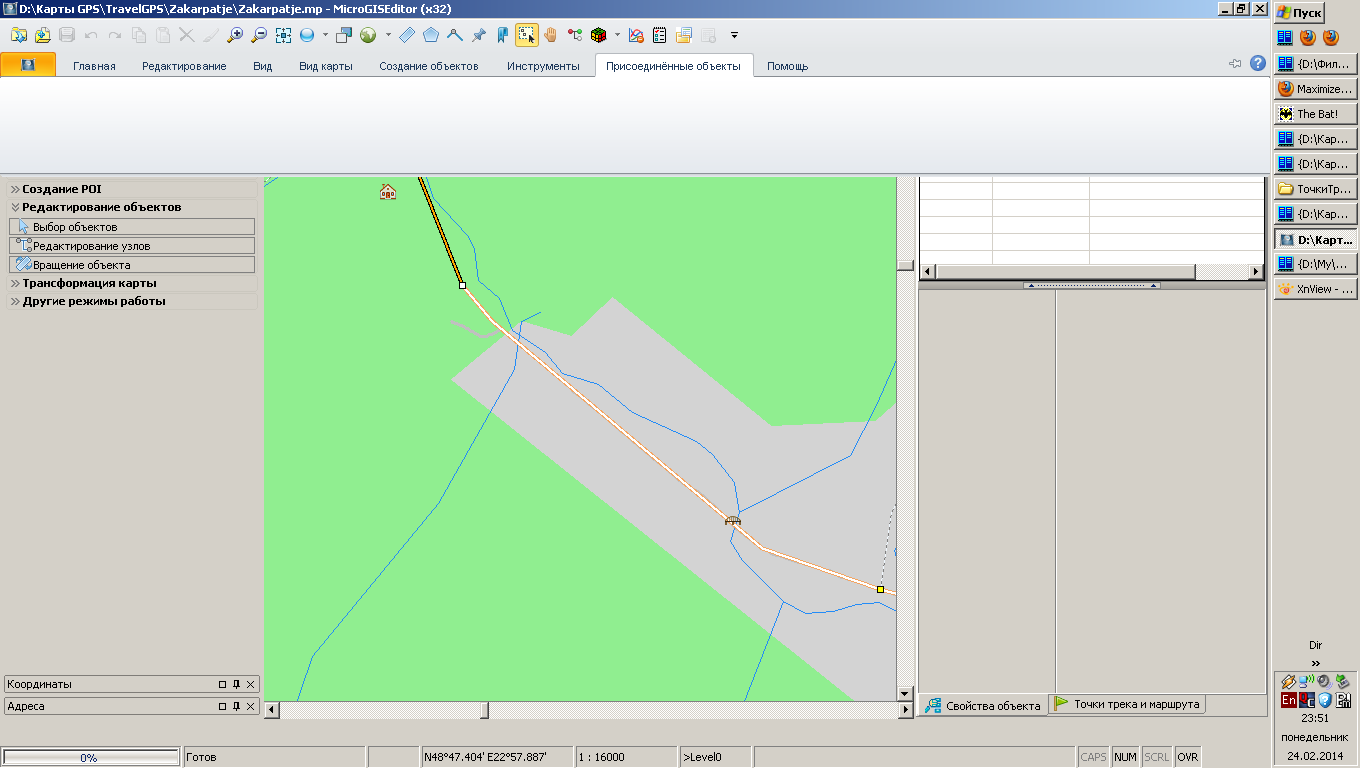Viewport: 1360px width, 768px height.
Task: Open the Инструменты ribbon tab
Action: pos(543,66)
